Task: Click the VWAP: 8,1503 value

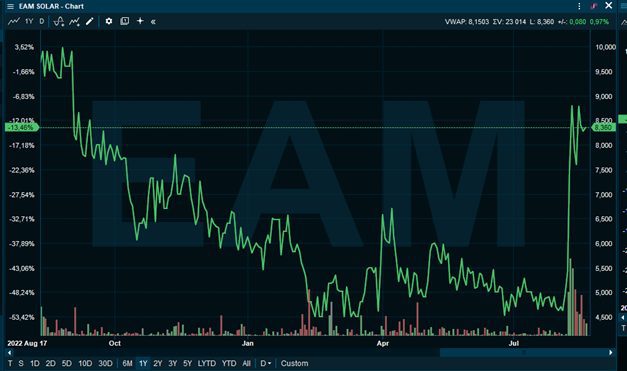Action: pos(467,22)
